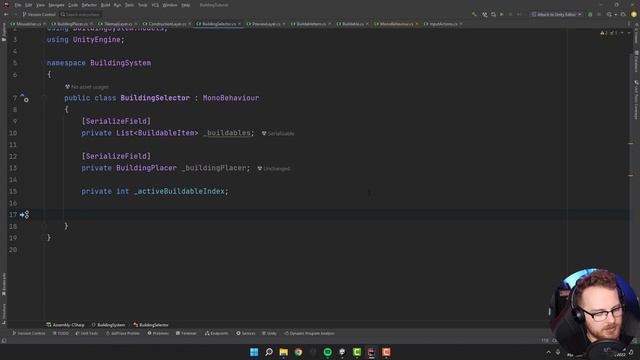The image size is (640, 360).
Task: Click the 'Unchanged' hint after _buildingPlacer
Action: (273, 169)
